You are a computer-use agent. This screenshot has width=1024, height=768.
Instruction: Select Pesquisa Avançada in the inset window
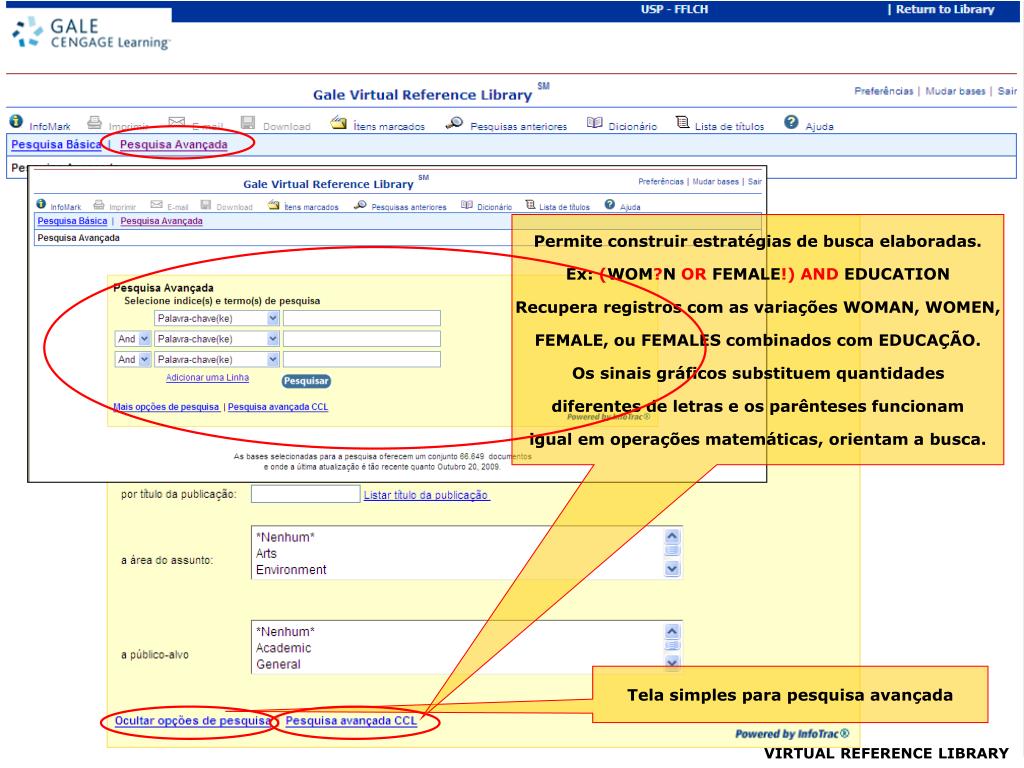(161, 221)
